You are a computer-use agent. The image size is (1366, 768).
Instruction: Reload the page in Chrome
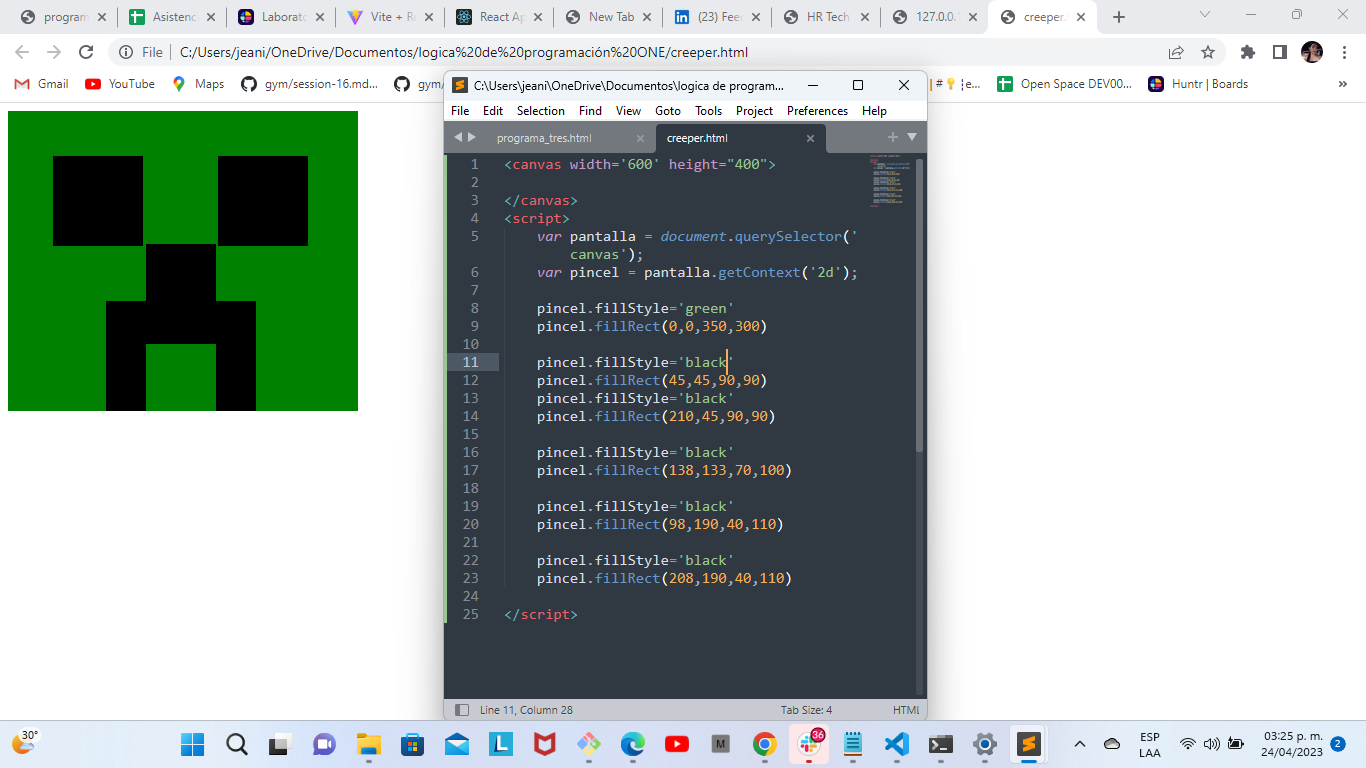86,52
